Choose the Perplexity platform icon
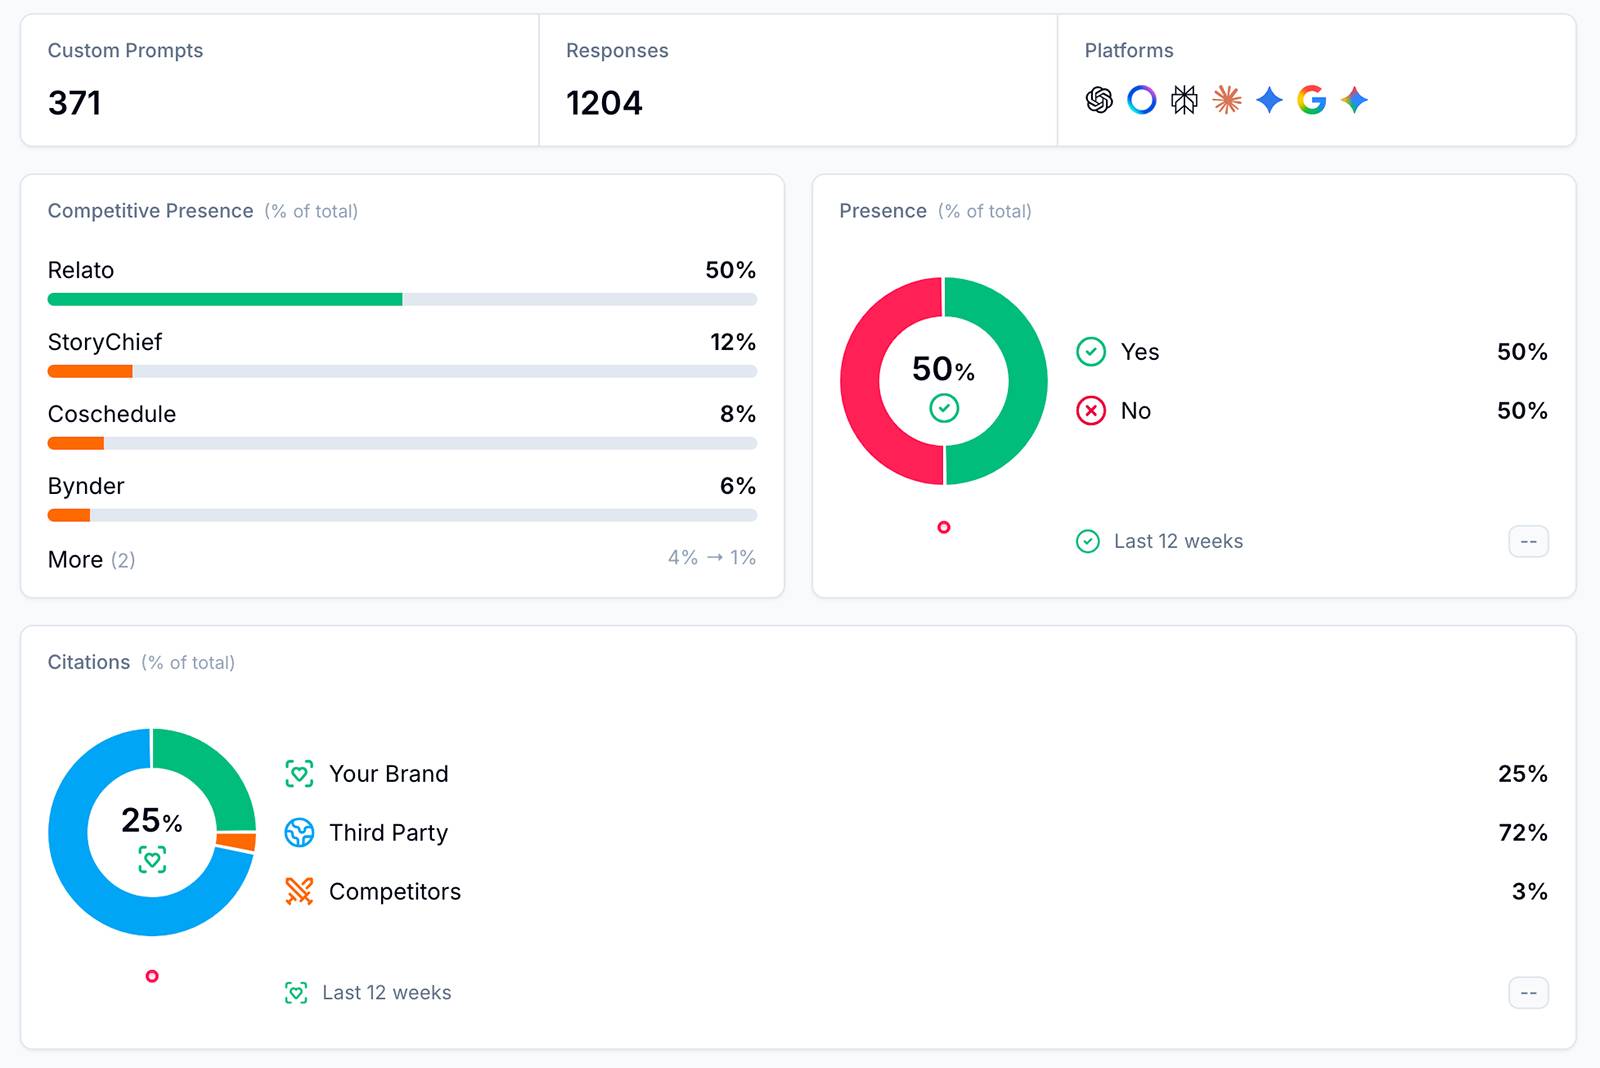This screenshot has height=1068, width=1600. (x=1184, y=100)
